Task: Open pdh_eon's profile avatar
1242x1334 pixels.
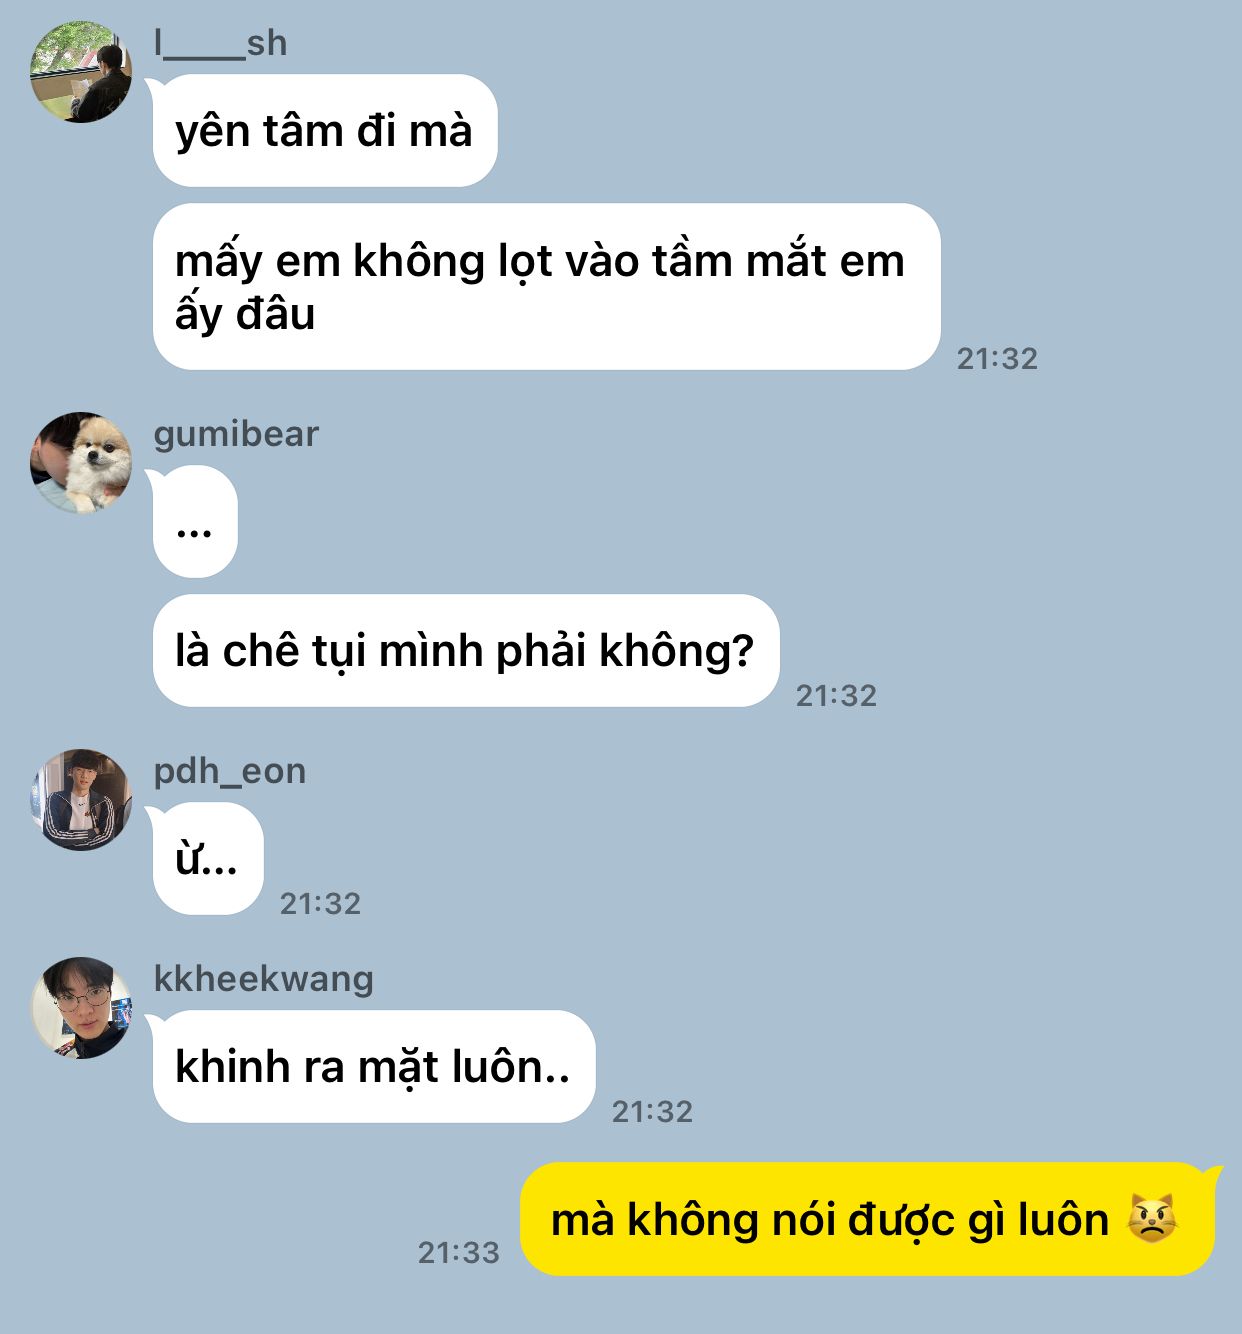Action: (x=81, y=799)
